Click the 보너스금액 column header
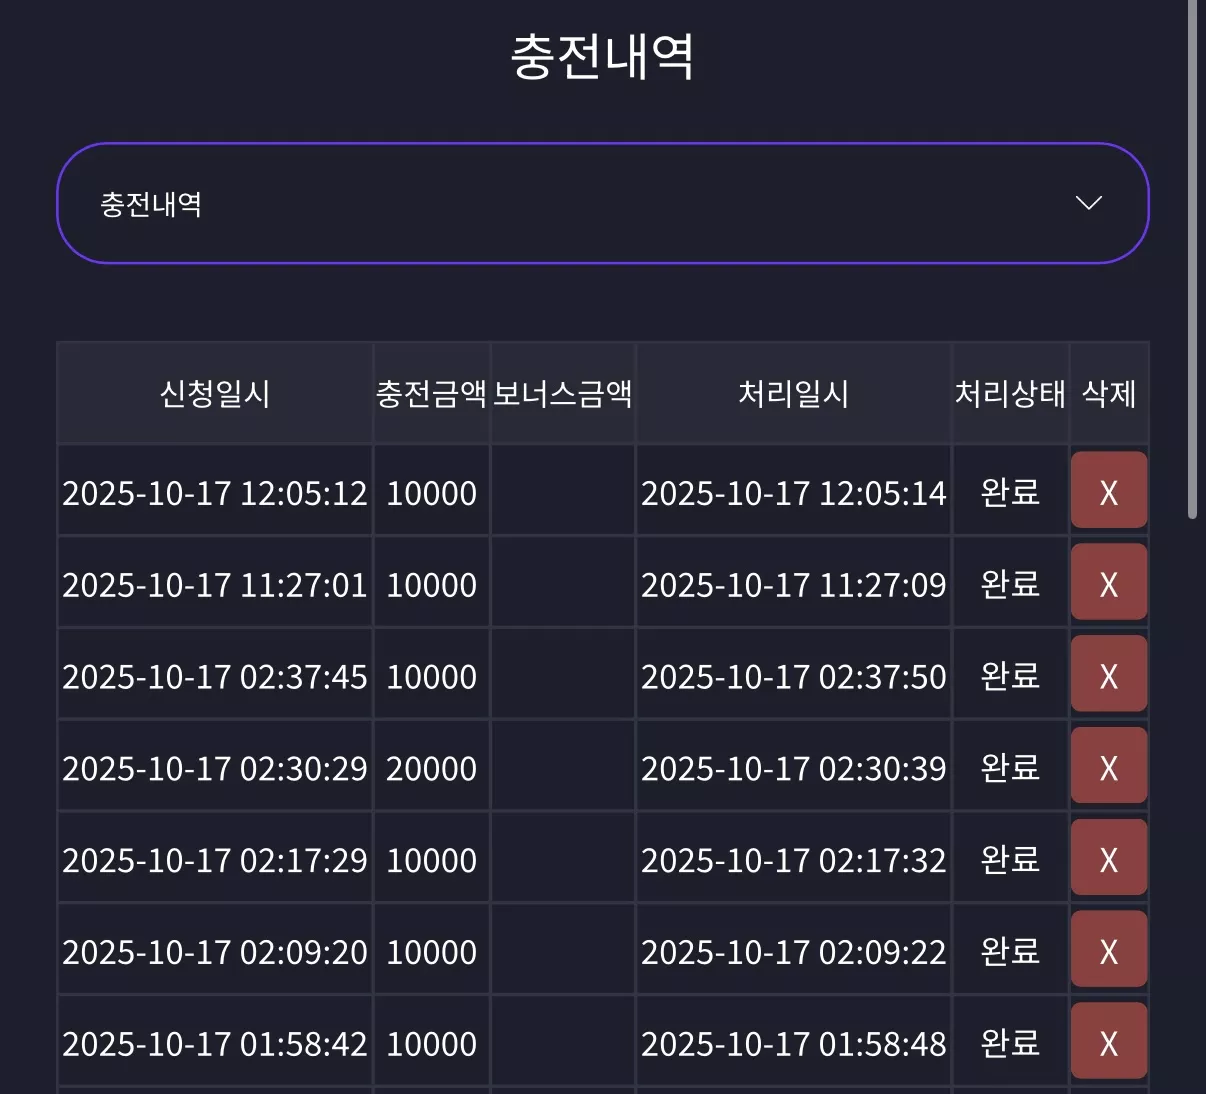The image size is (1206, 1094). click(562, 393)
